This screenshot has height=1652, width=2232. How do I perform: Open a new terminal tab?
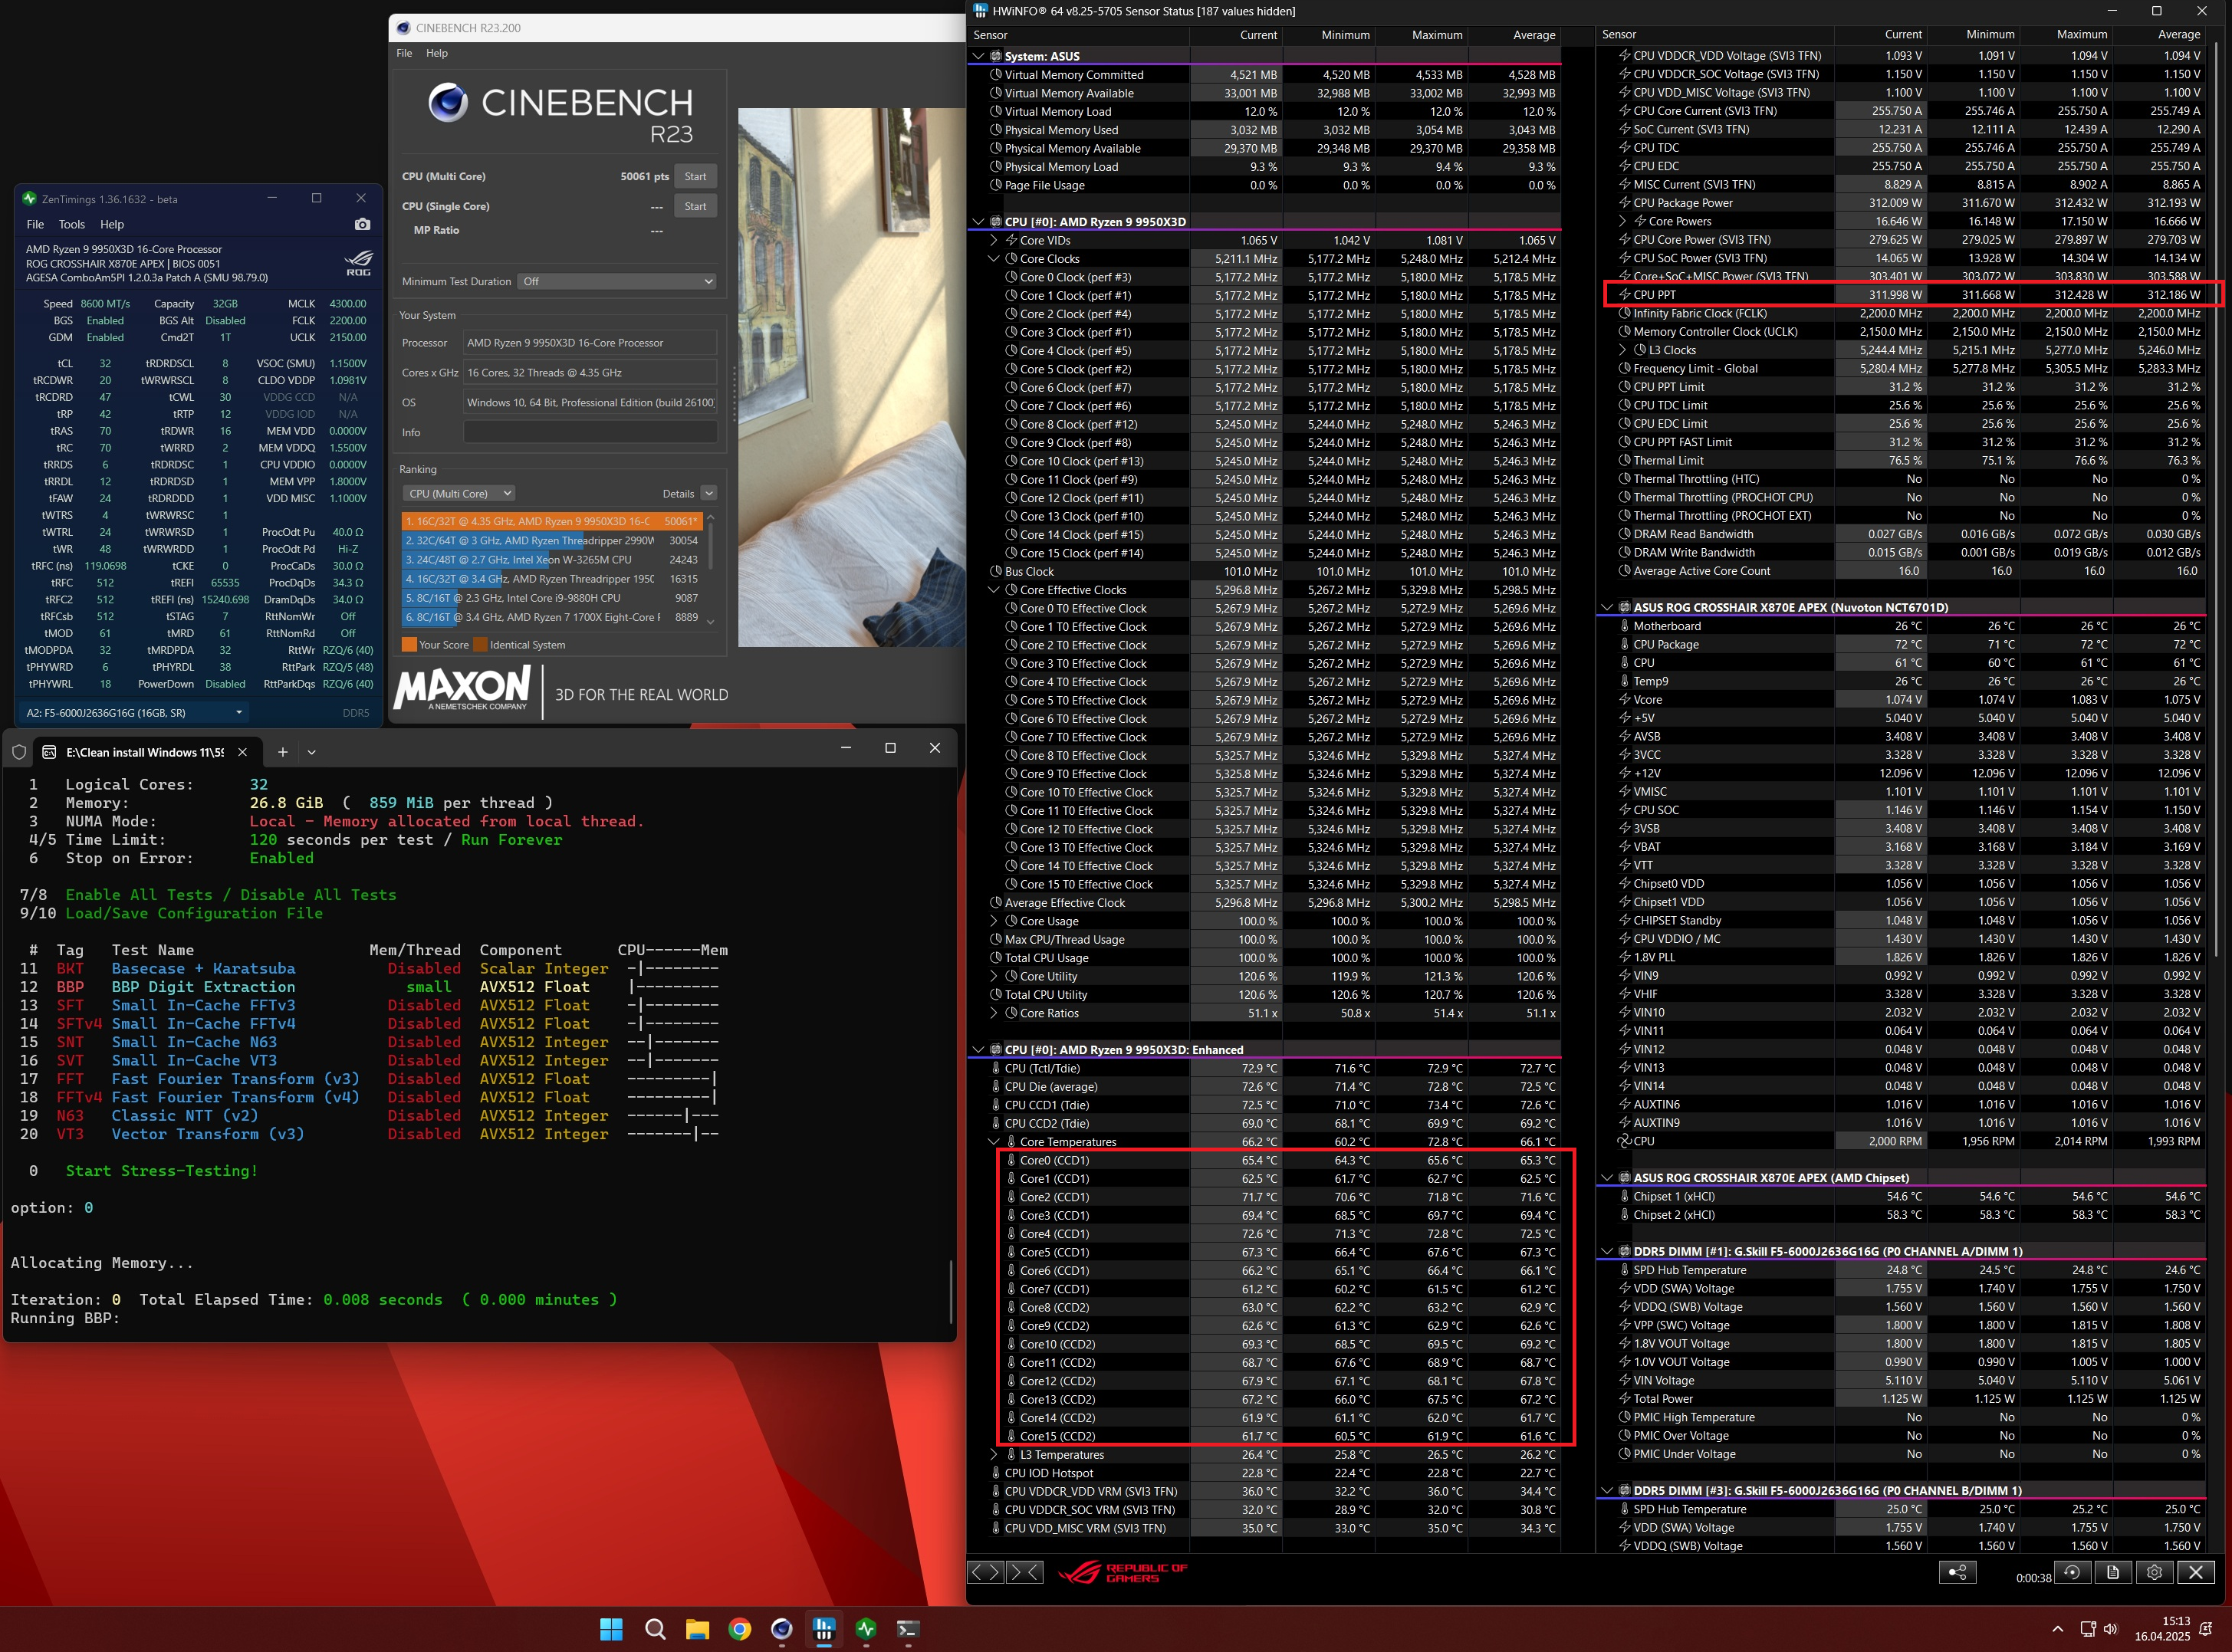tap(283, 752)
